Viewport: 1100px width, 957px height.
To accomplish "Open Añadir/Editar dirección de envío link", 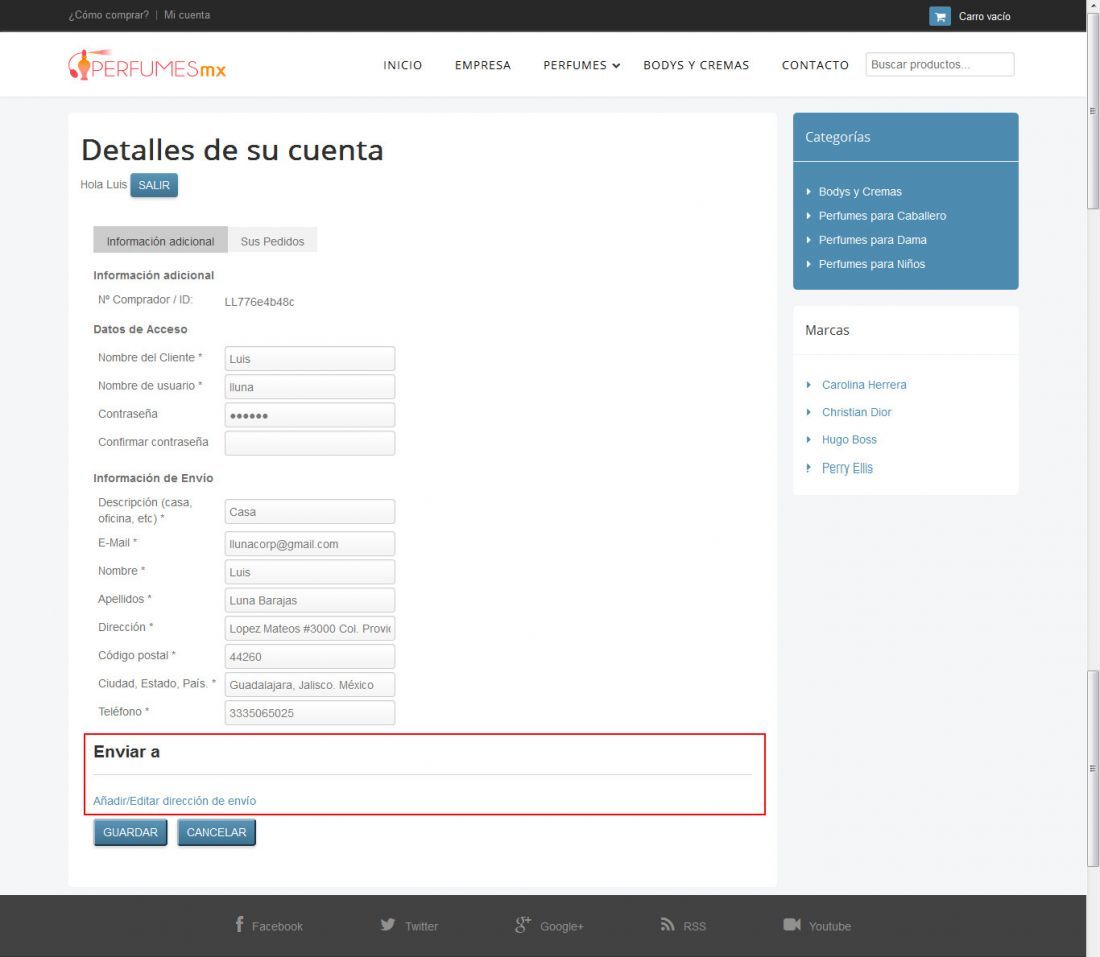I will tap(175, 801).
